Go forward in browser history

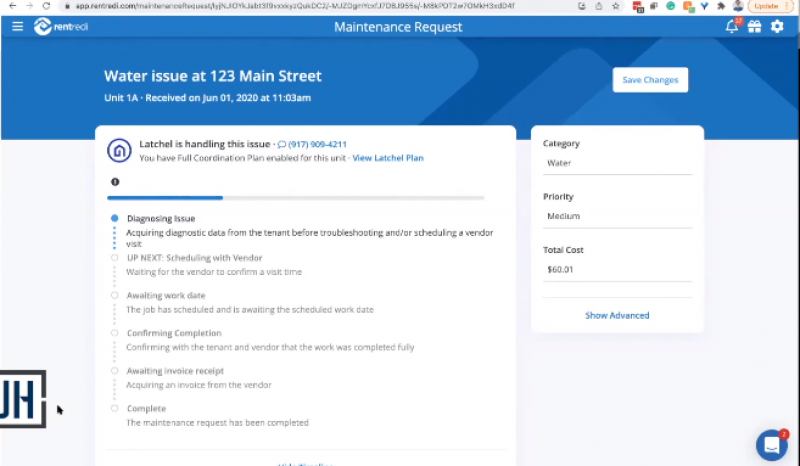(x=29, y=6)
